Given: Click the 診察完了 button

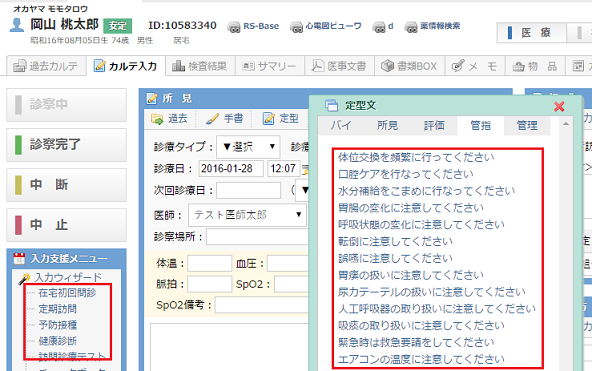Looking at the screenshot, I should 66,145.
